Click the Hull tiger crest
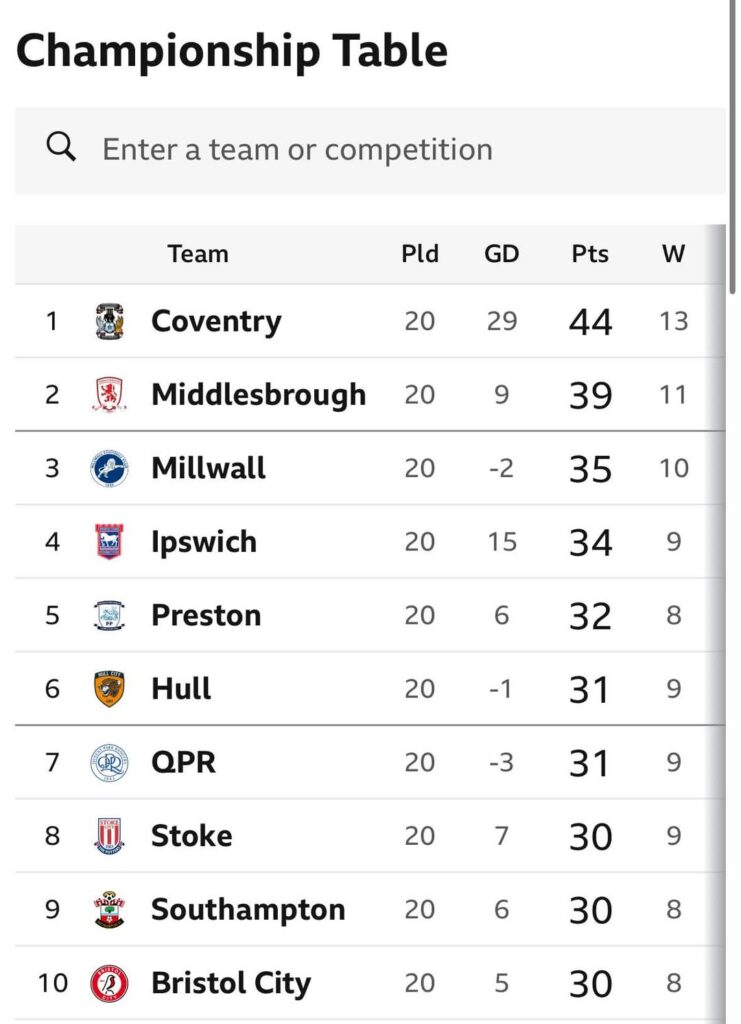The height and width of the screenshot is (1024, 741). click(109, 689)
